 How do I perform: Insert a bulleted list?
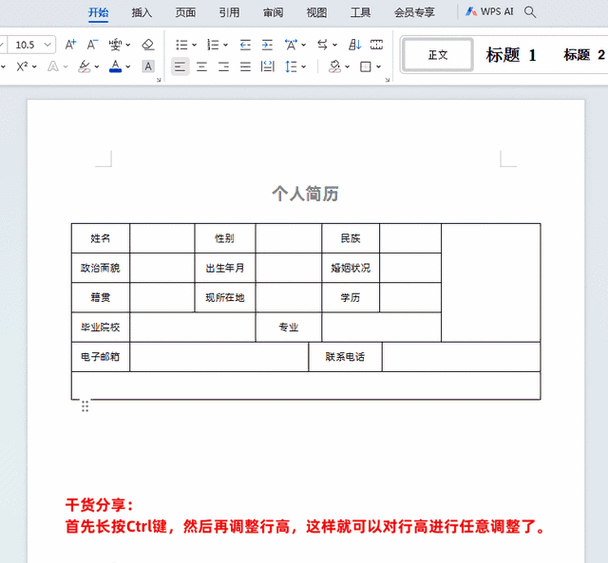point(181,45)
